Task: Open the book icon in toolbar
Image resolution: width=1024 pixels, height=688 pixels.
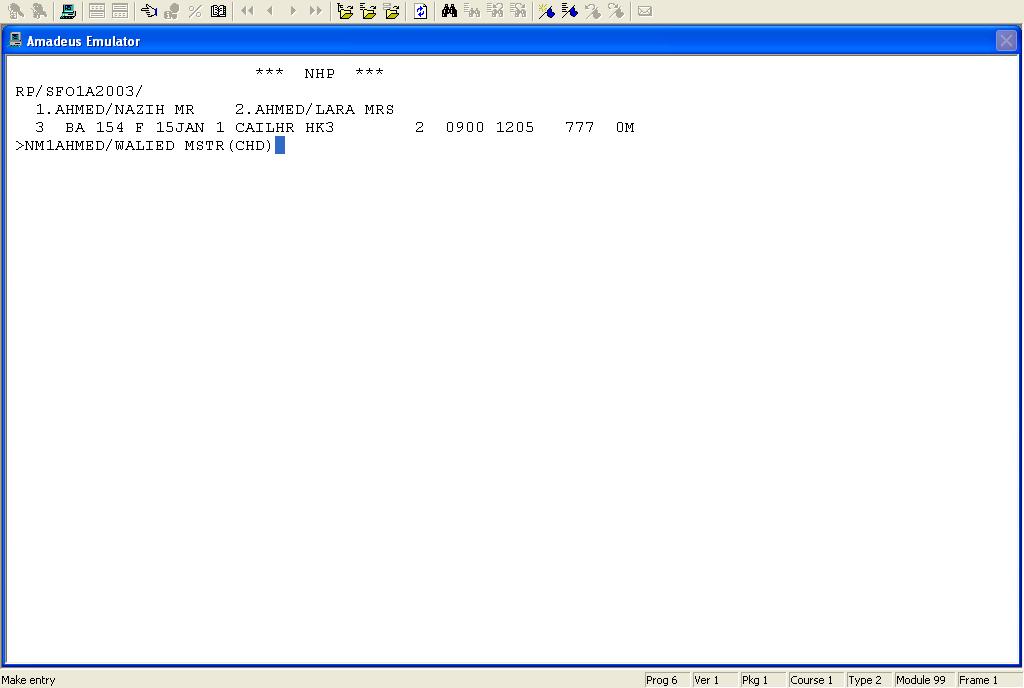Action: point(218,11)
